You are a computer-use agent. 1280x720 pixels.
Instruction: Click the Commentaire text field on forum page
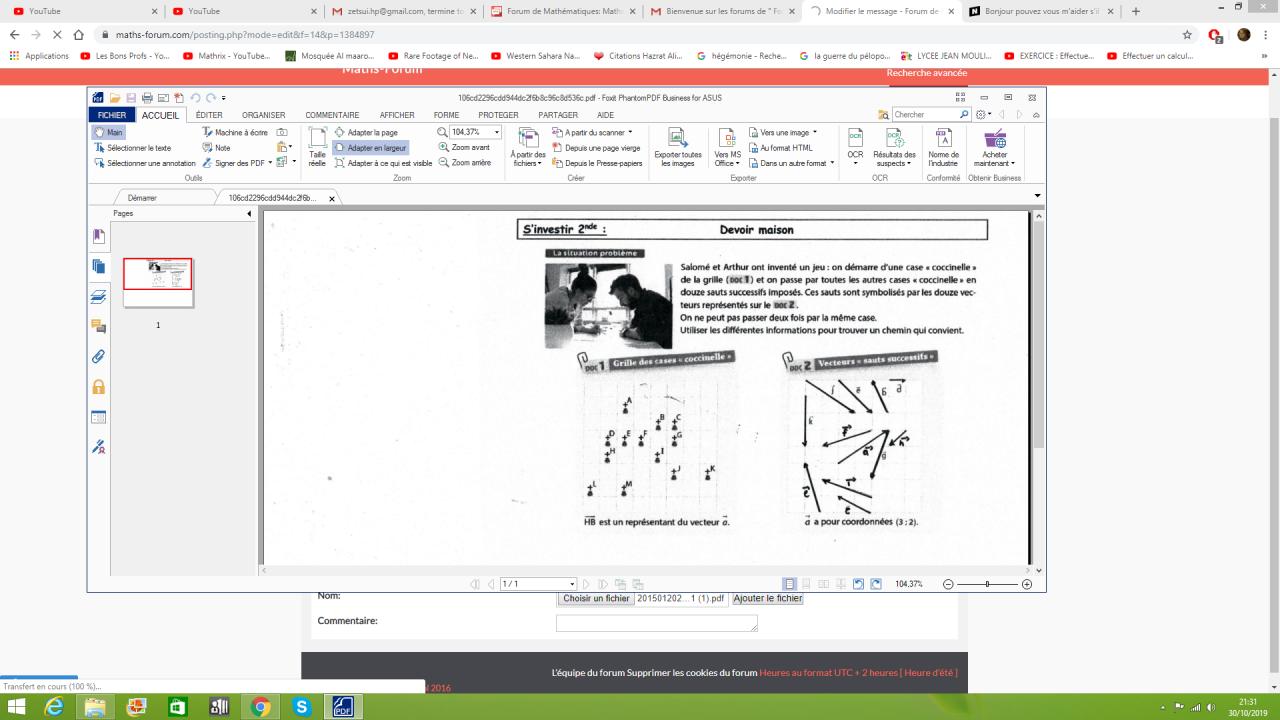pyautogui.click(x=657, y=623)
